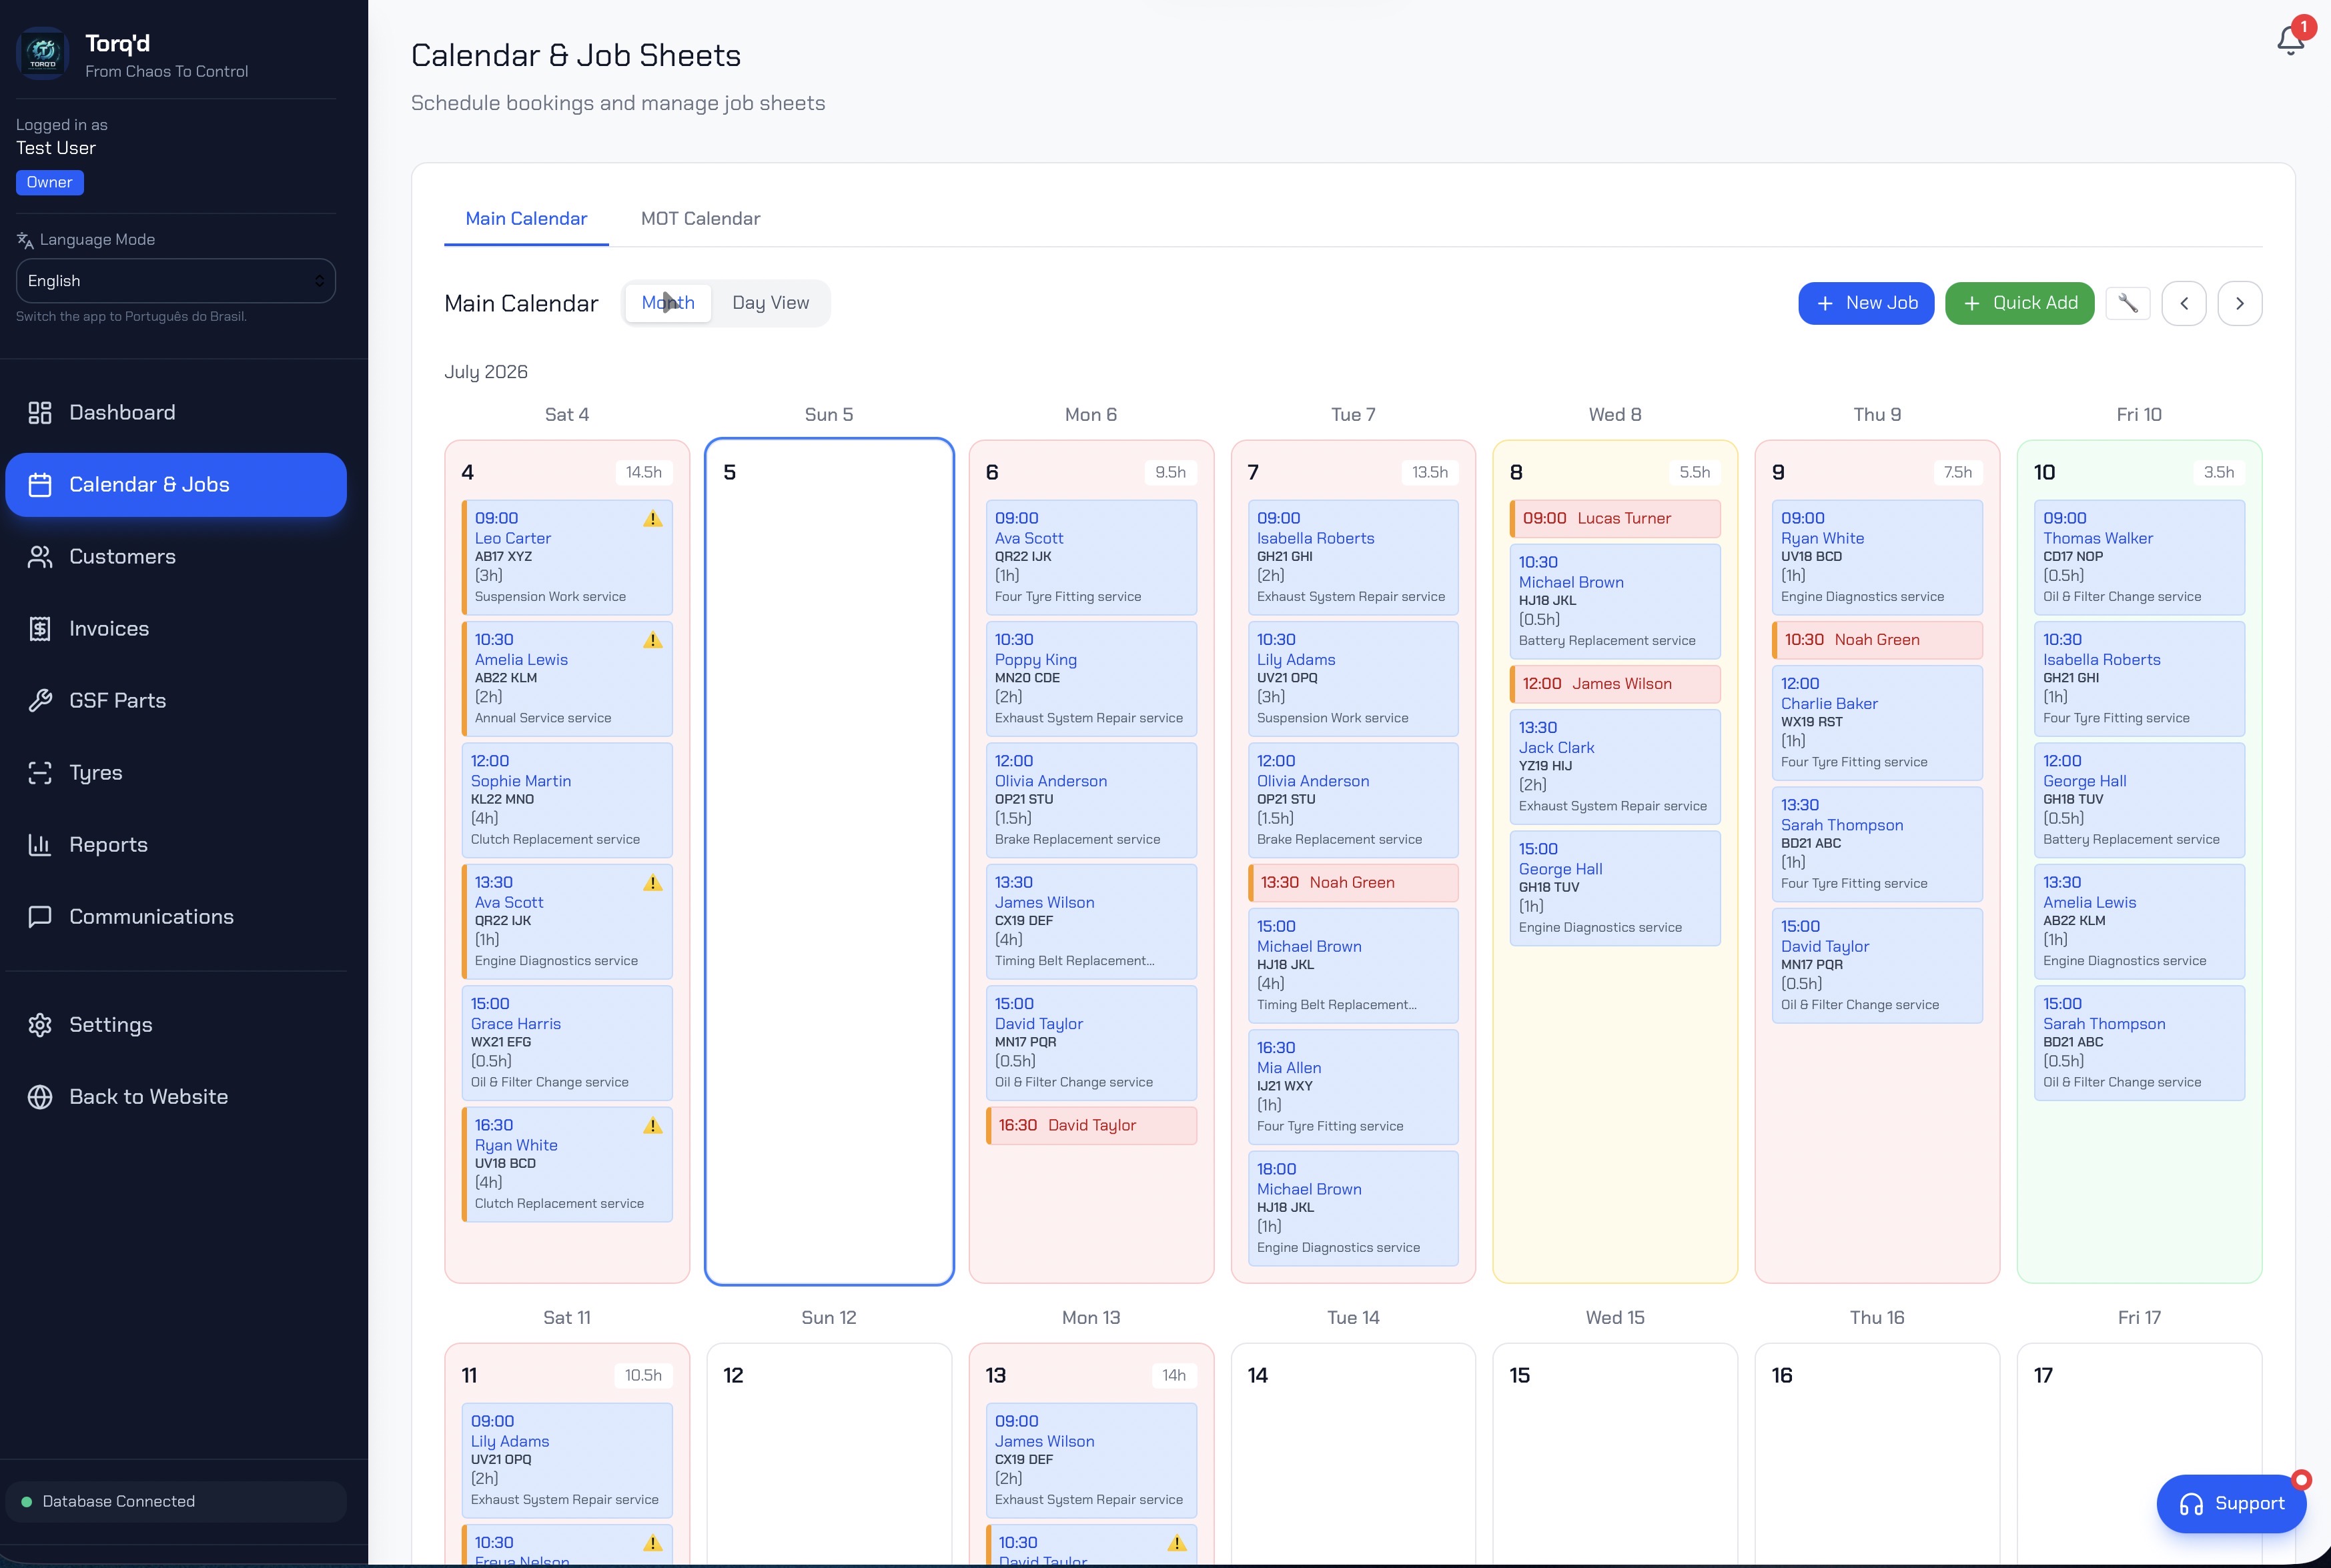Screen dimensions: 2331x1568
Task: Open Invoices in sidebar
Action: click(x=176, y=629)
